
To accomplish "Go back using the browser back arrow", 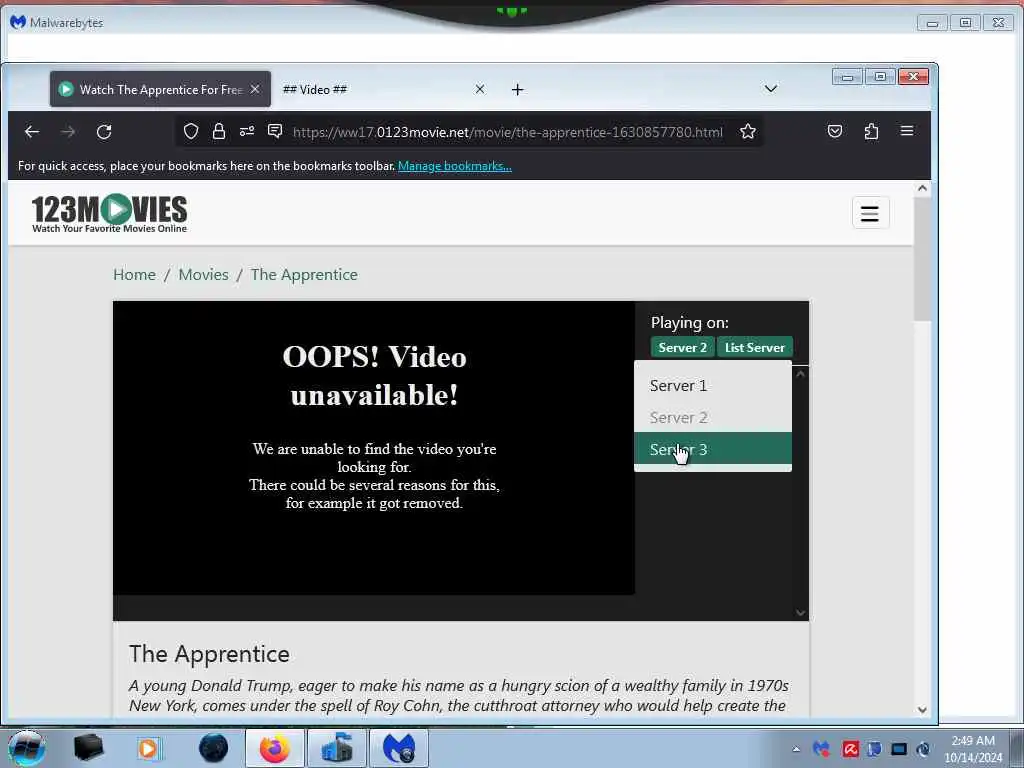I will [31, 132].
